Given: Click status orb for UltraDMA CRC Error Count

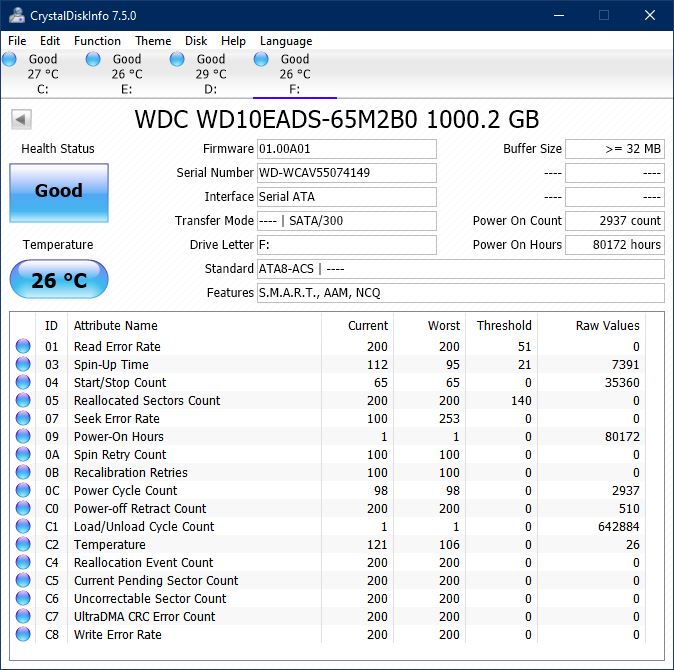Looking at the screenshot, I should 23,616.
